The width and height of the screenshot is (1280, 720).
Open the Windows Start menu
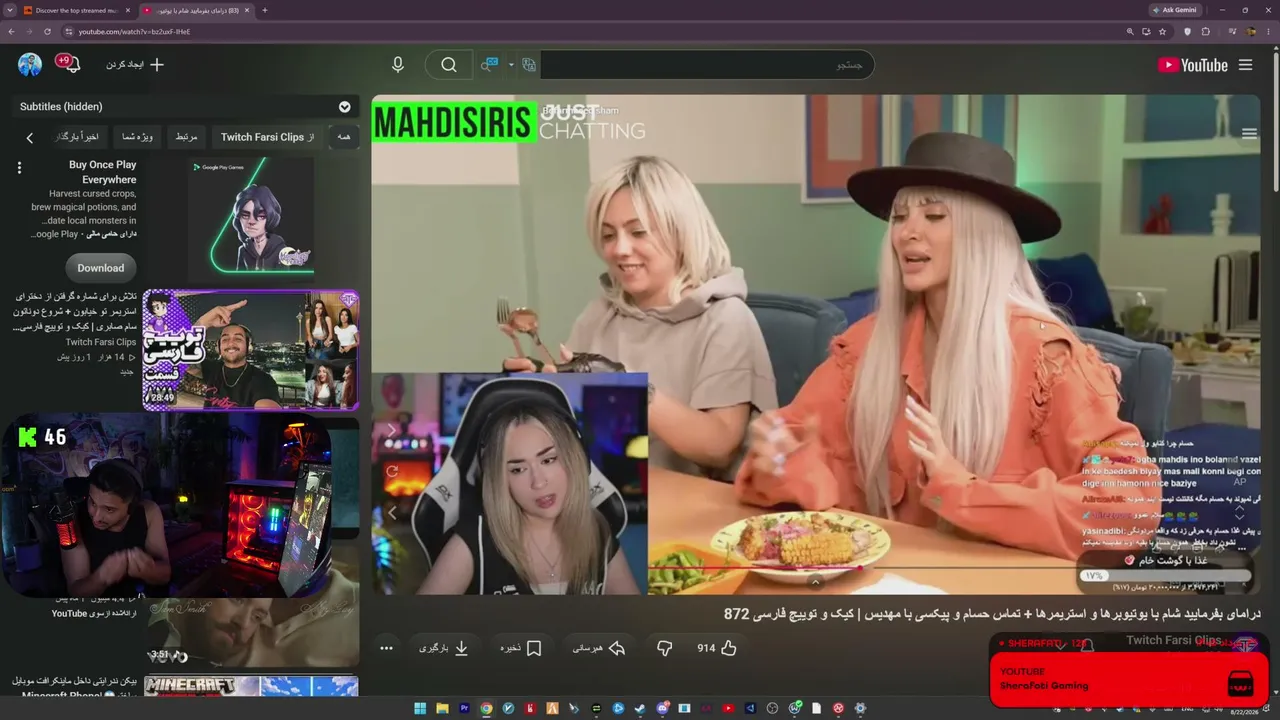click(420, 708)
